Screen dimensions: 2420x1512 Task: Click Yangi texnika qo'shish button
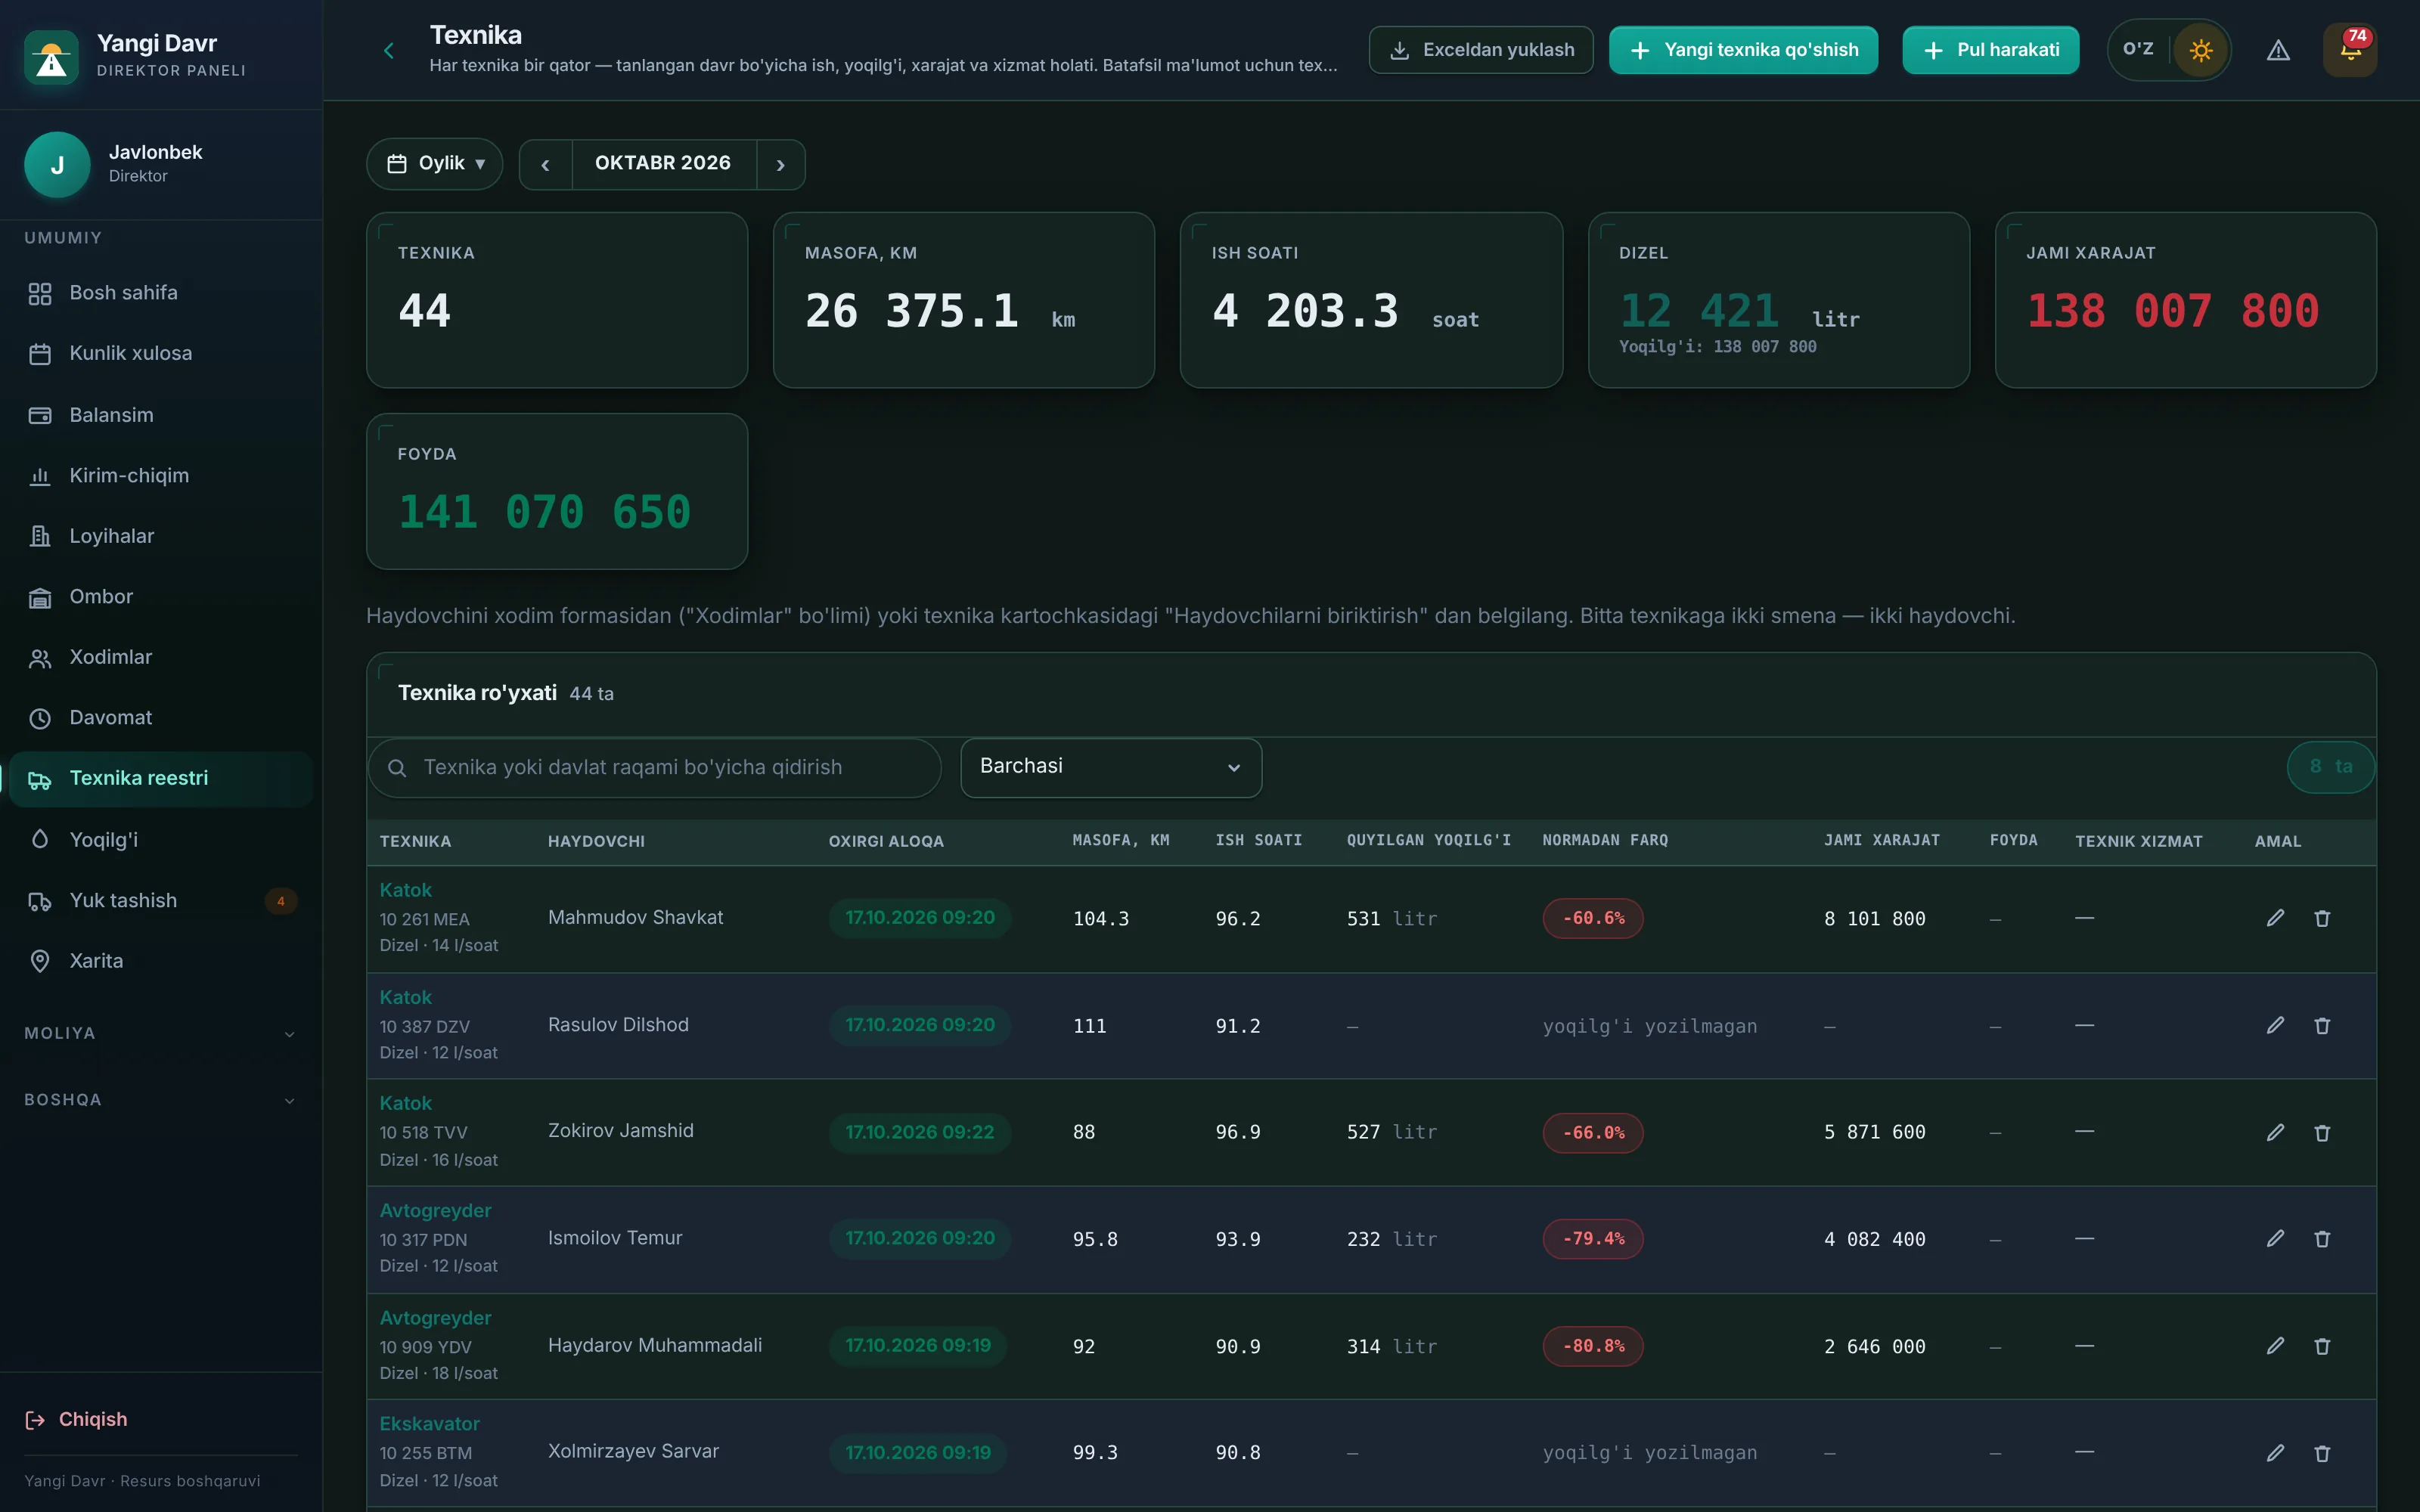point(1743,50)
